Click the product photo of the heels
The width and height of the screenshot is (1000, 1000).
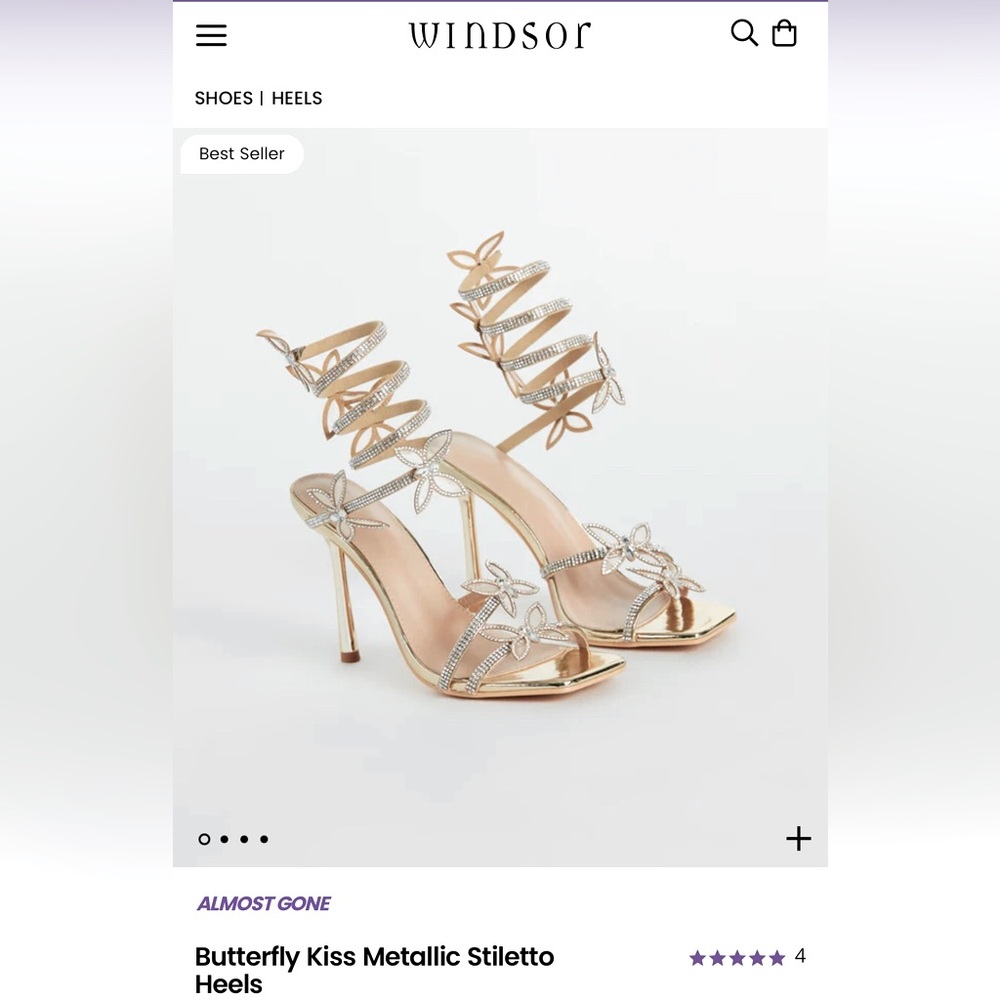(x=500, y=480)
